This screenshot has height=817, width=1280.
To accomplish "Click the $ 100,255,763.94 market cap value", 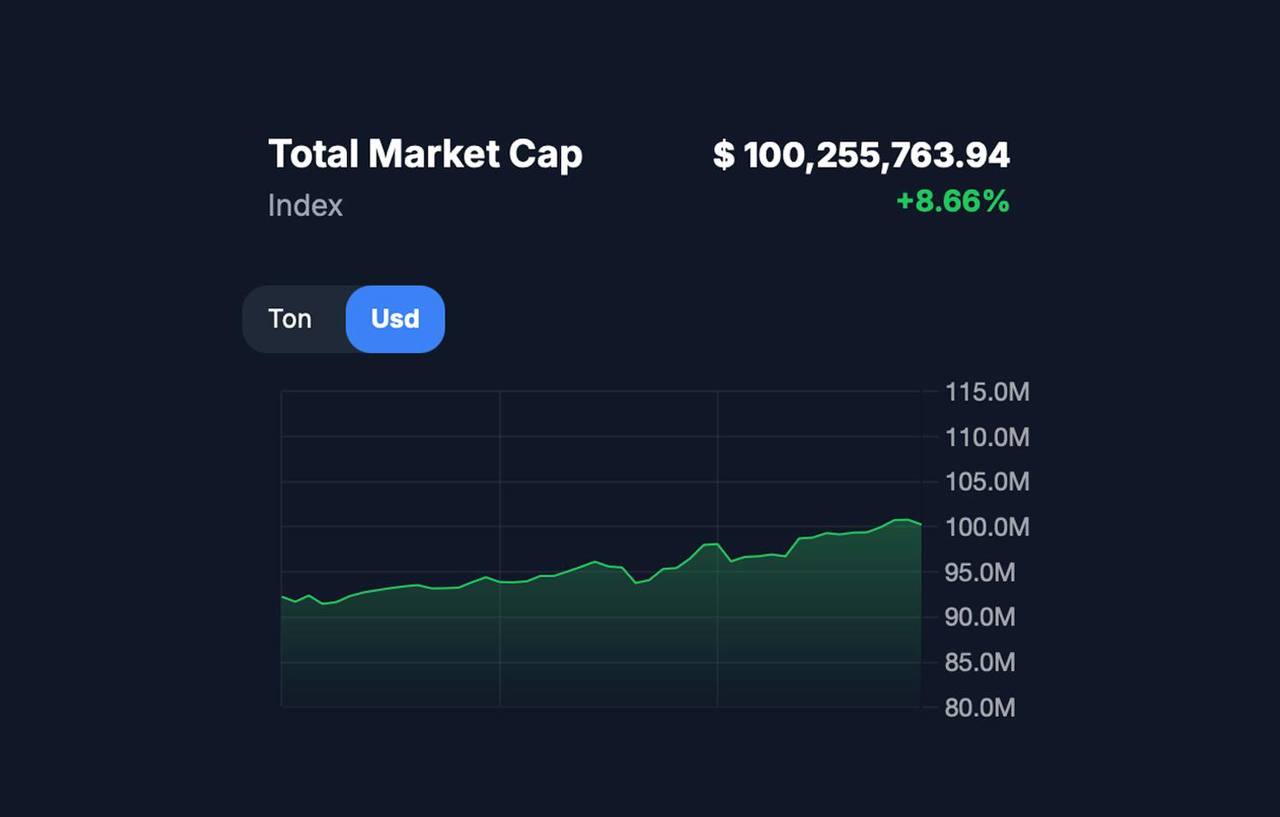I will (x=861, y=155).
